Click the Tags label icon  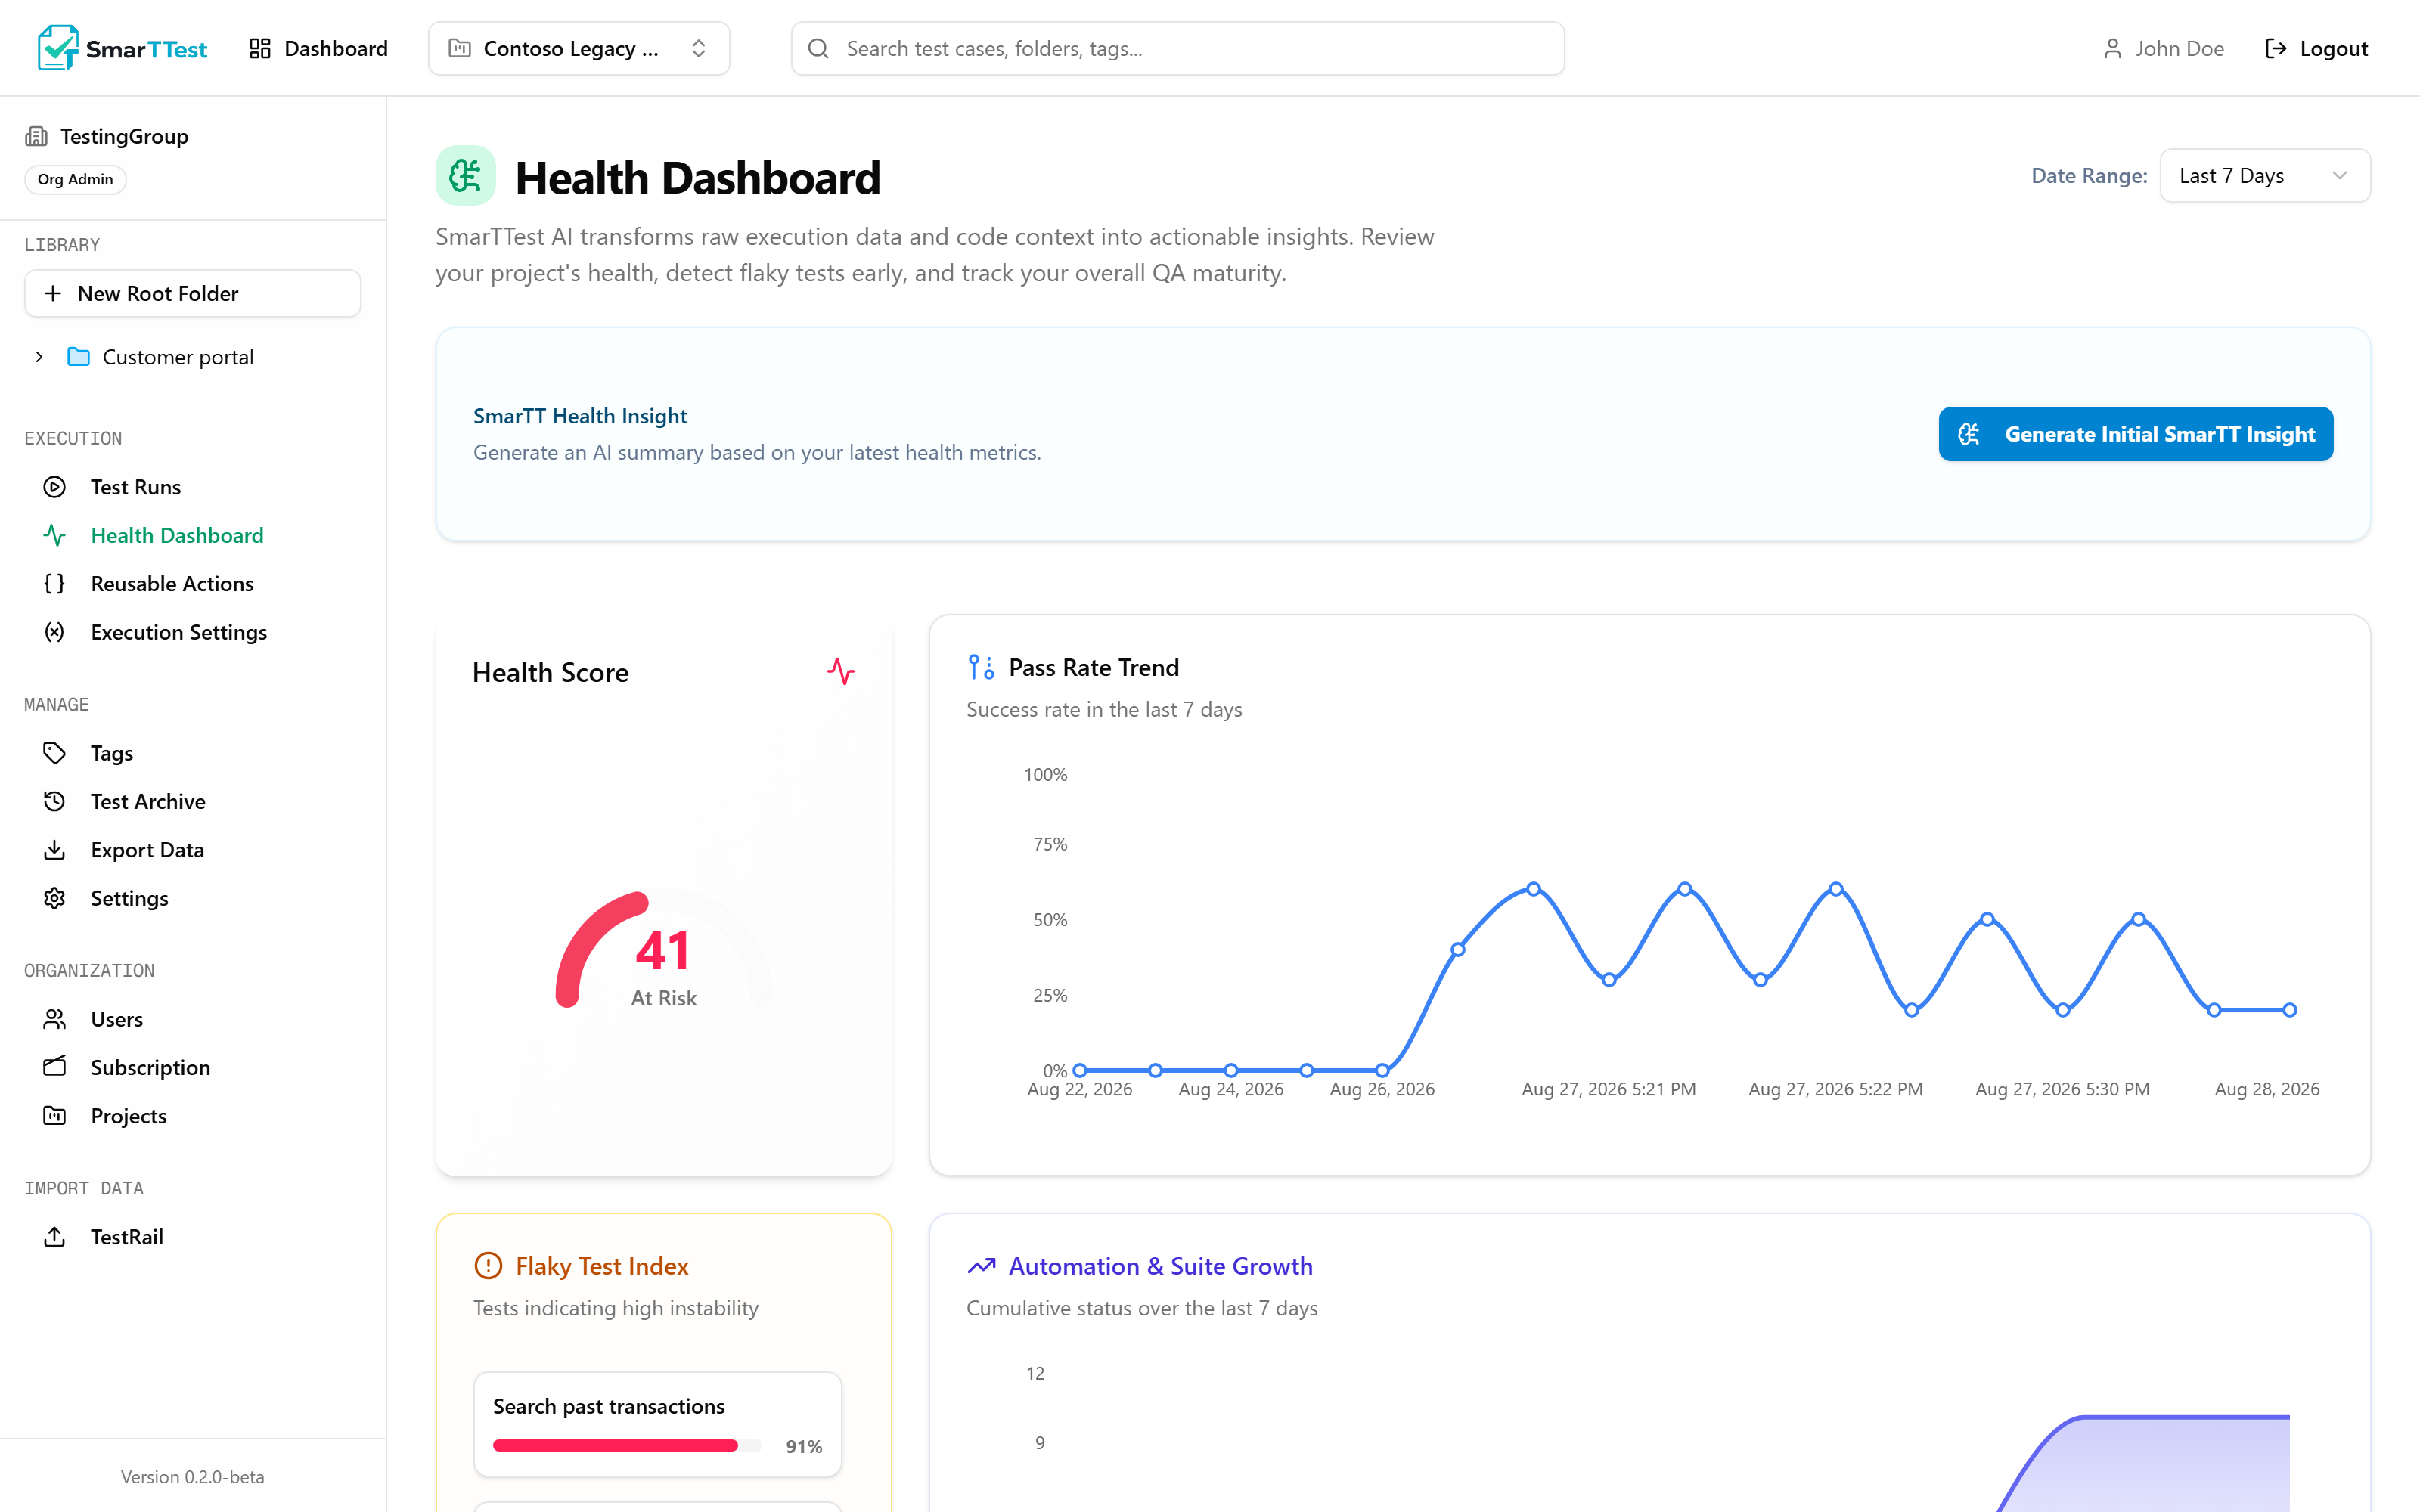pyautogui.click(x=55, y=753)
